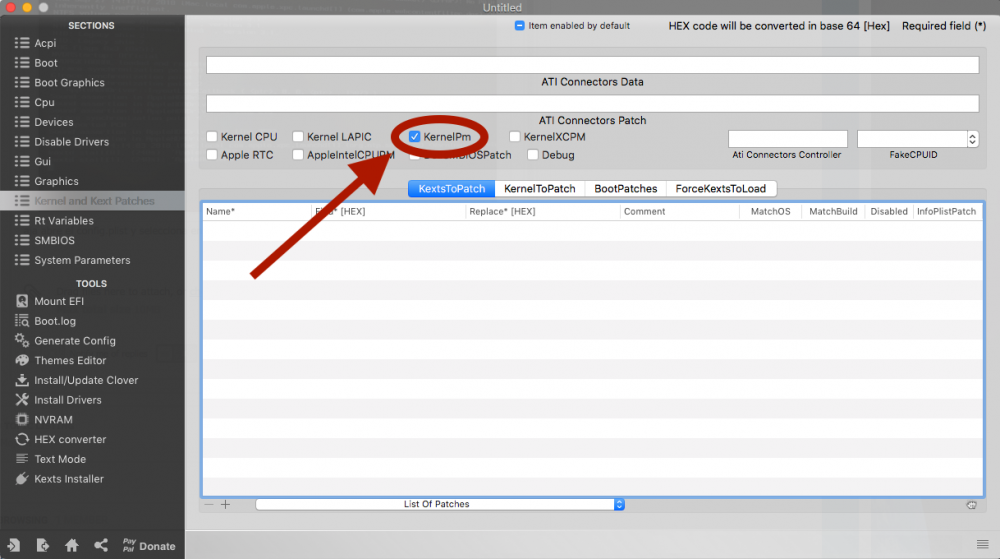Screen dimensions: 1000x559
Task: Click the icon at table bottom right
Action: [x=971, y=504]
